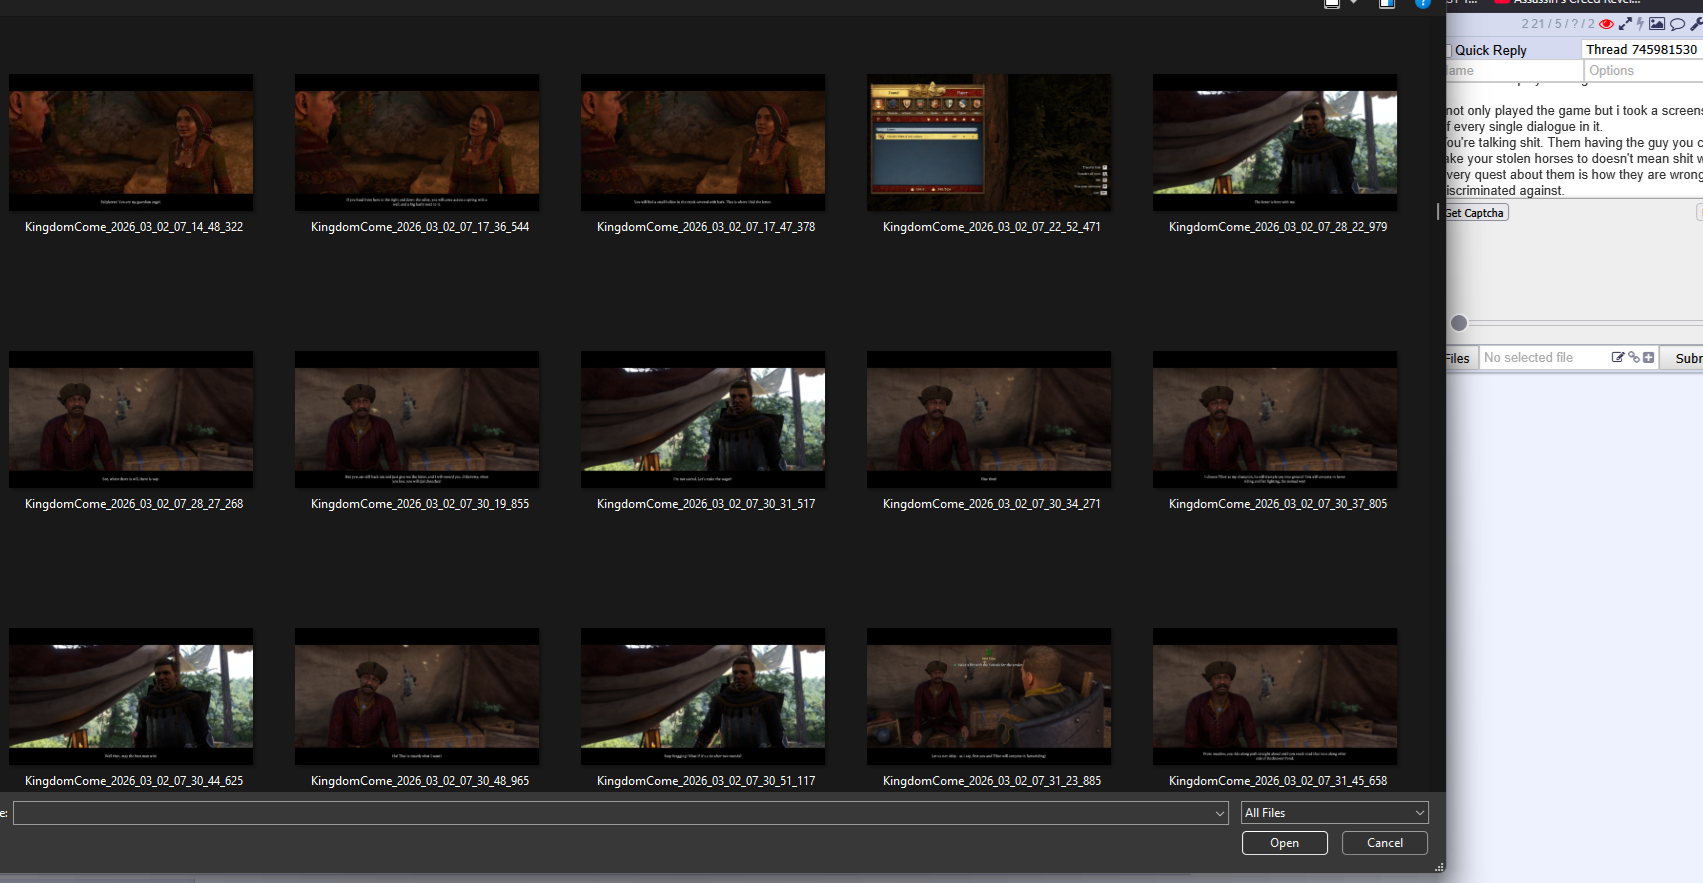Select thumbnail KingdomCome_2026_03_02_07_14_48_322
Viewport: 1703px width, 883px height.
coord(131,143)
